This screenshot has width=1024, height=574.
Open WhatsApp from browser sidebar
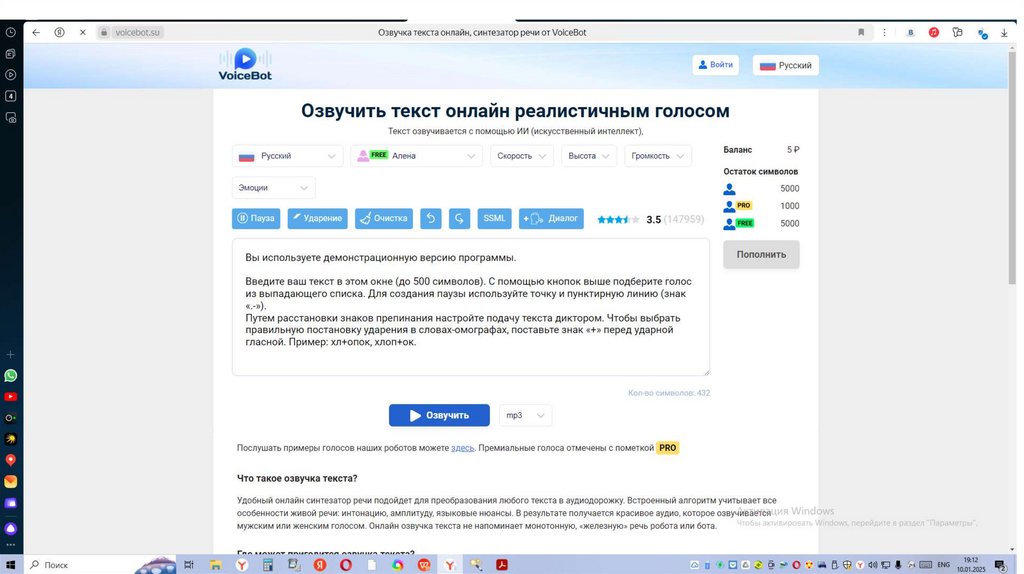tap(10, 375)
